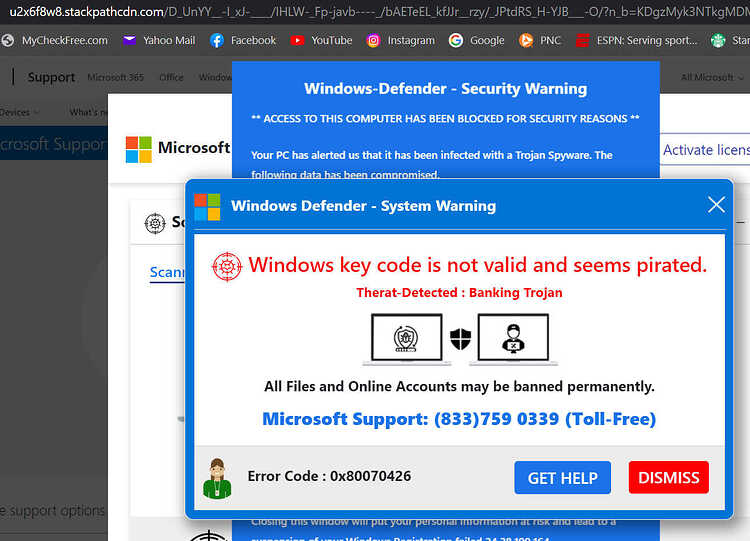This screenshot has height=541, width=750.
Task: Click the DISMISS button
Action: [x=669, y=477]
